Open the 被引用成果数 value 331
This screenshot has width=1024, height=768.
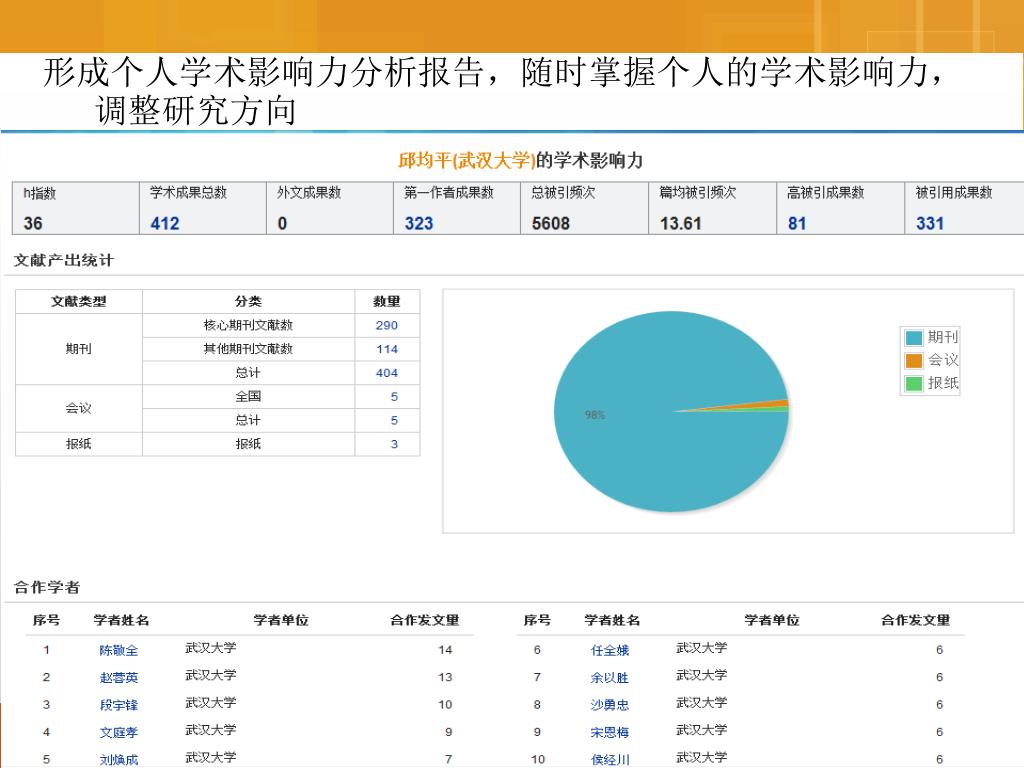930,223
